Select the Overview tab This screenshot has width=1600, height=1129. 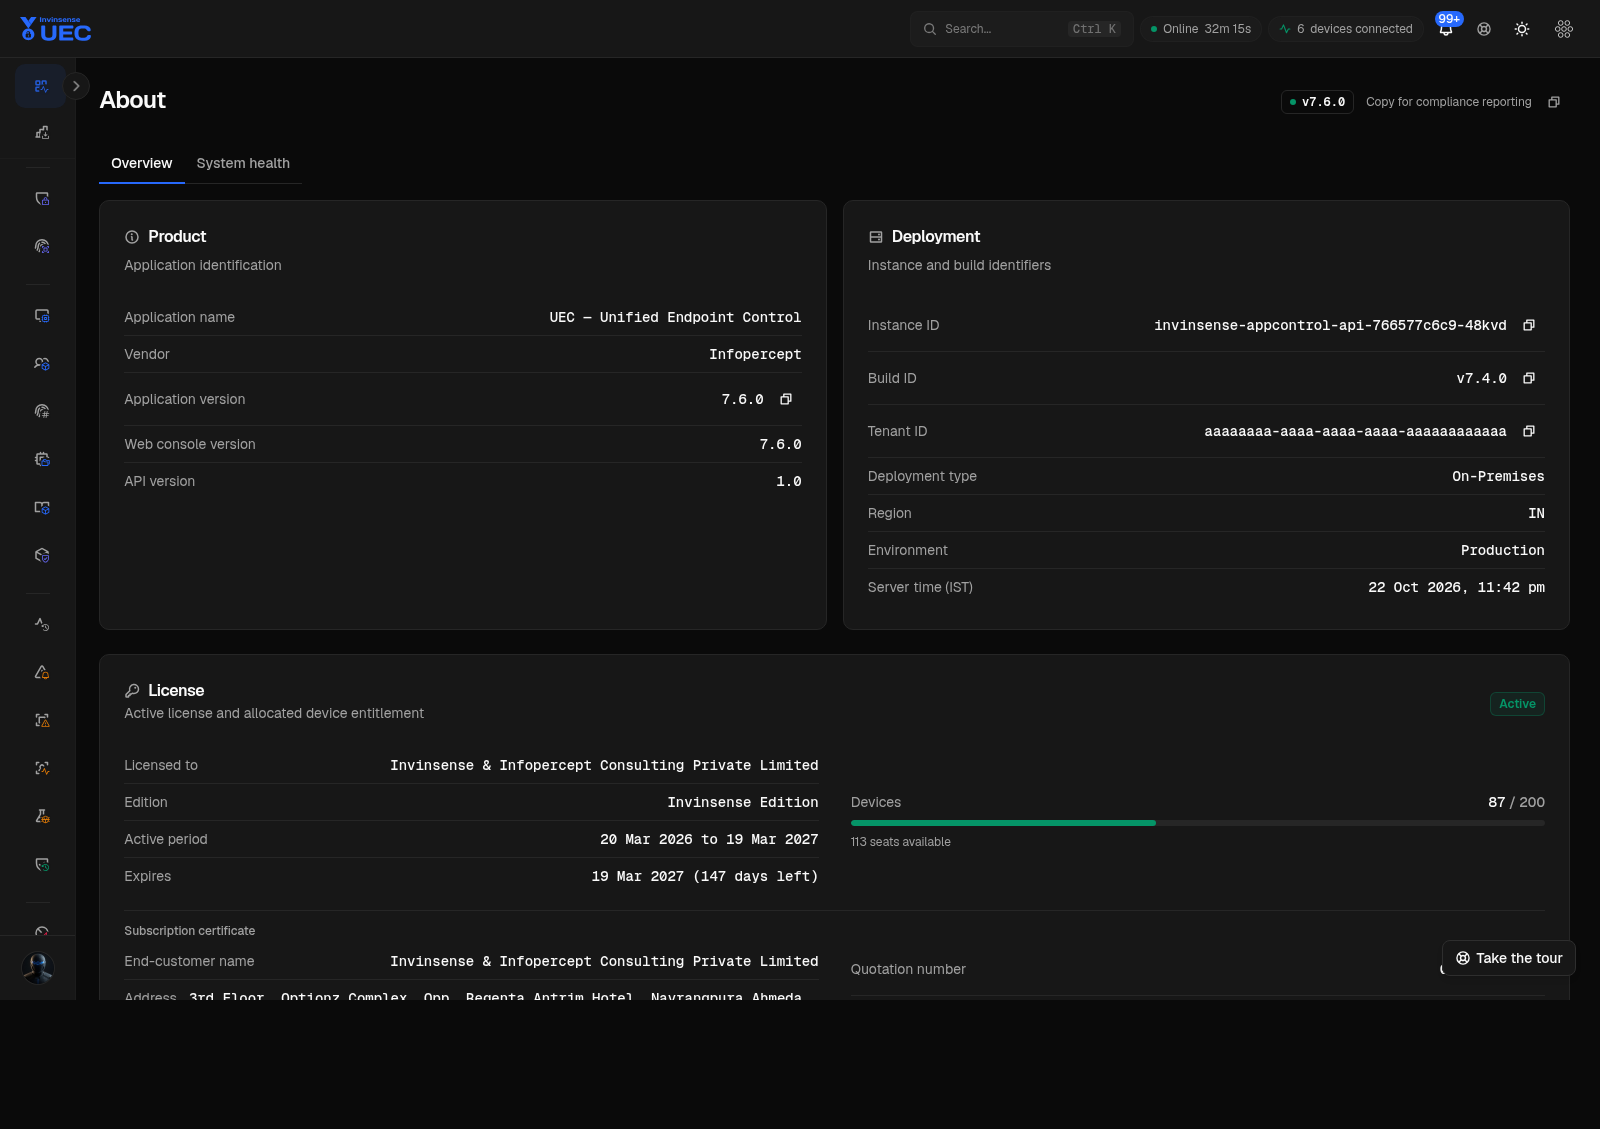point(142,163)
